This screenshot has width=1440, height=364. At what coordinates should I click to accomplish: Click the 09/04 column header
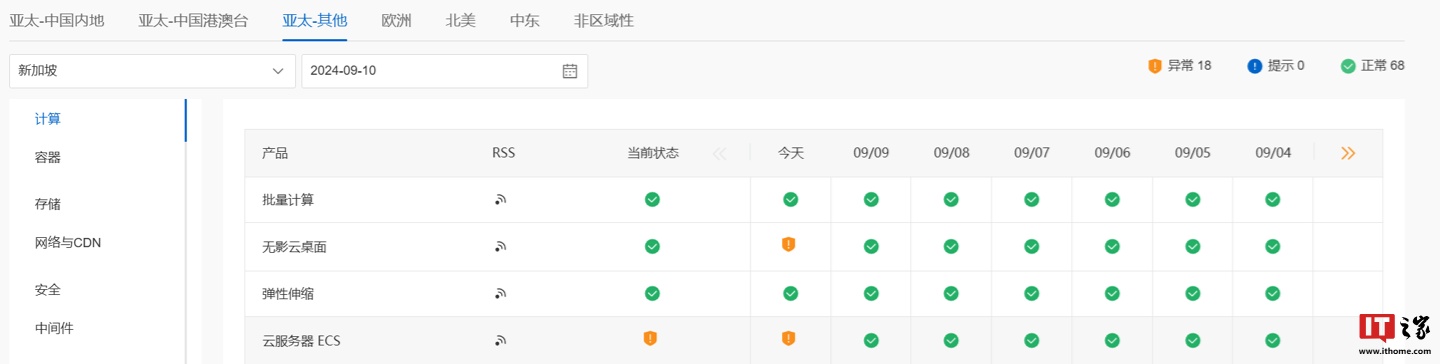[x=1273, y=153]
